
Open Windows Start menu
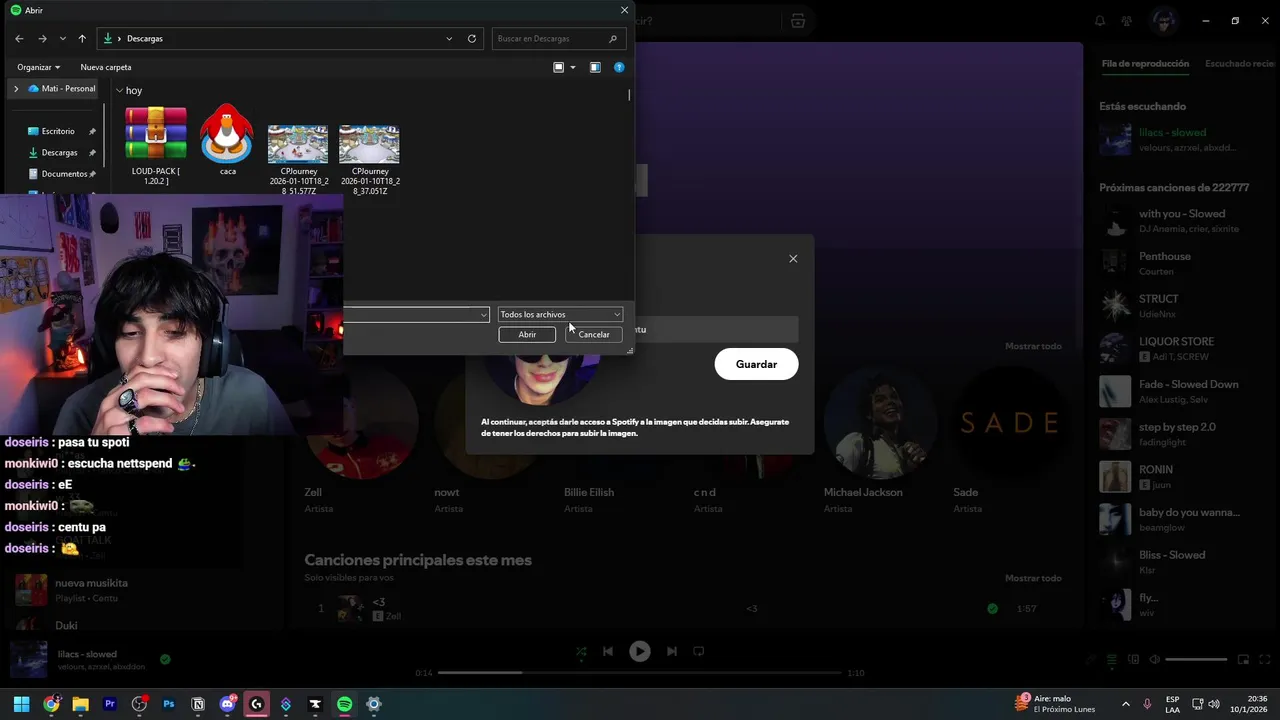21,704
